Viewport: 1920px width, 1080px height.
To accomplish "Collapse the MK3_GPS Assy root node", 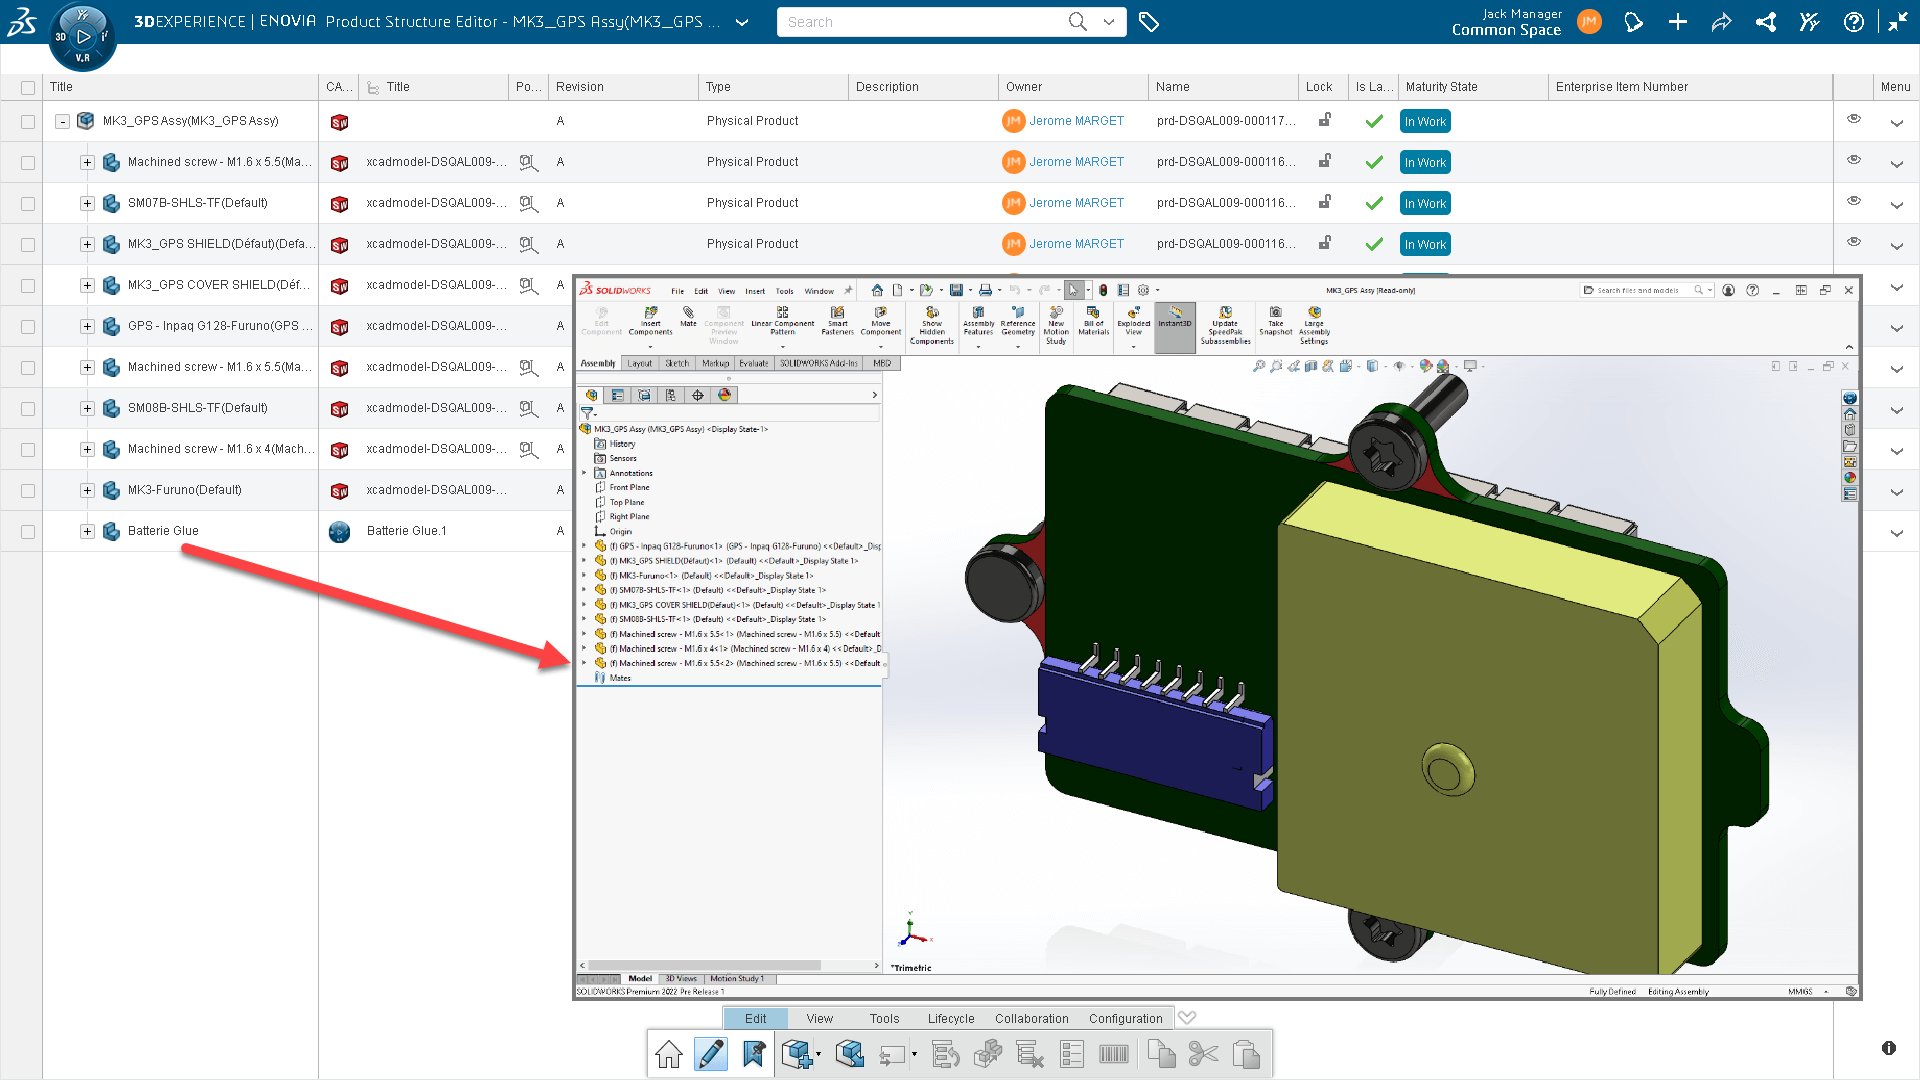I will point(62,122).
